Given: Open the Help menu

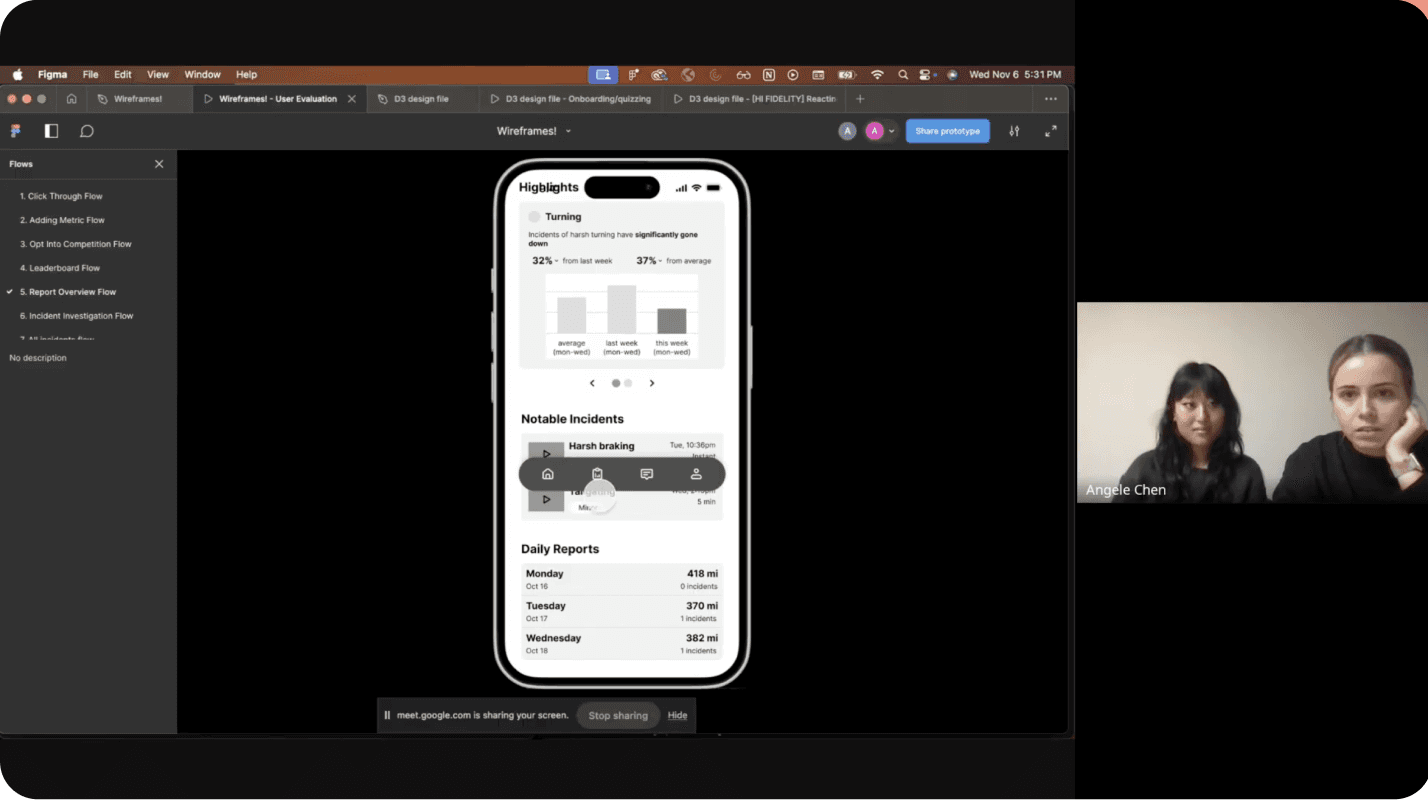Looking at the screenshot, I should coord(246,74).
